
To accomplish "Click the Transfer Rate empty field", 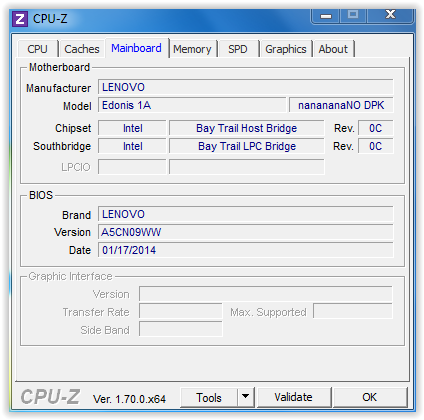I will (181, 312).
